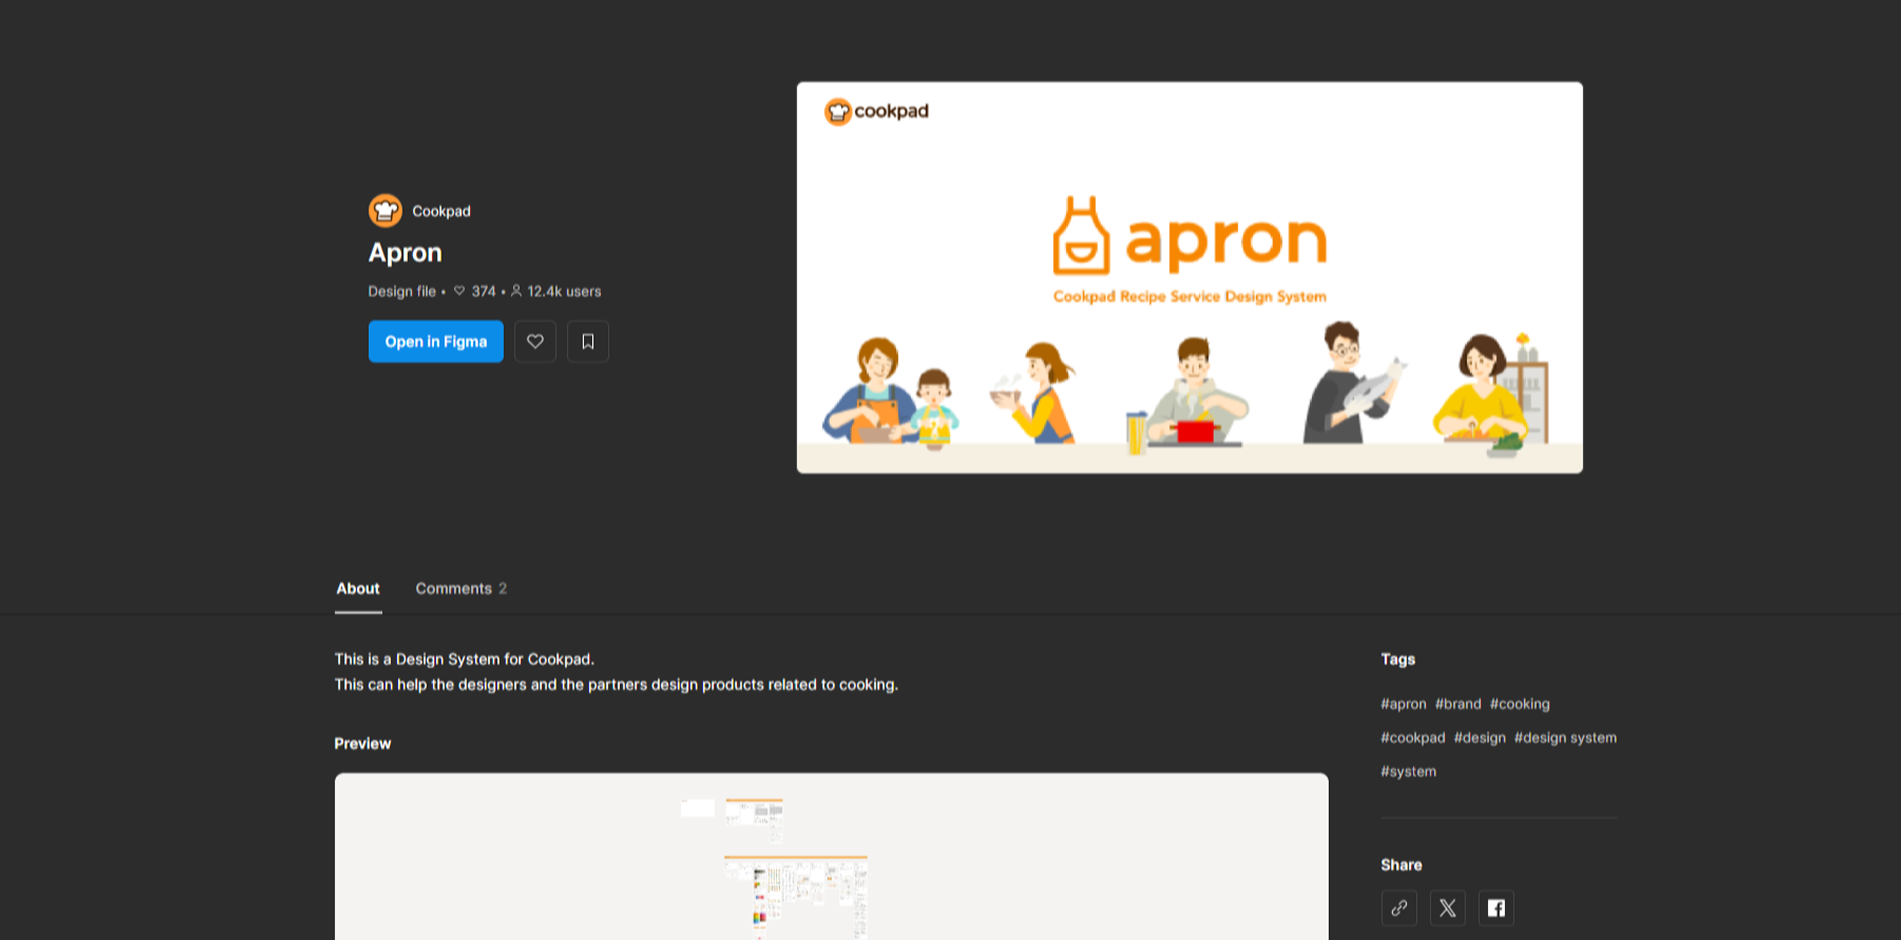Viewport: 1901px width, 940px height.
Task: Click 'This is a Design System for Cookpad.' text
Action: coord(465,659)
